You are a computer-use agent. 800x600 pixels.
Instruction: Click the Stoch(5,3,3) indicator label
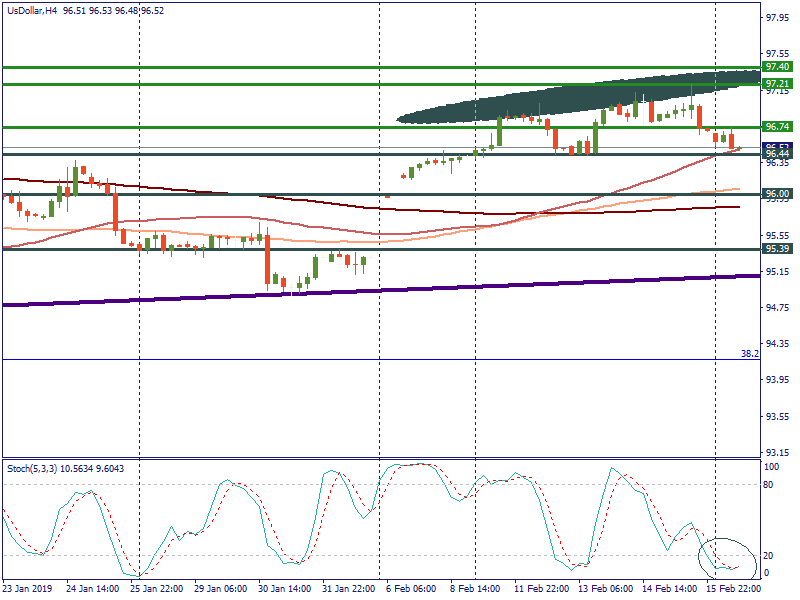(34, 467)
